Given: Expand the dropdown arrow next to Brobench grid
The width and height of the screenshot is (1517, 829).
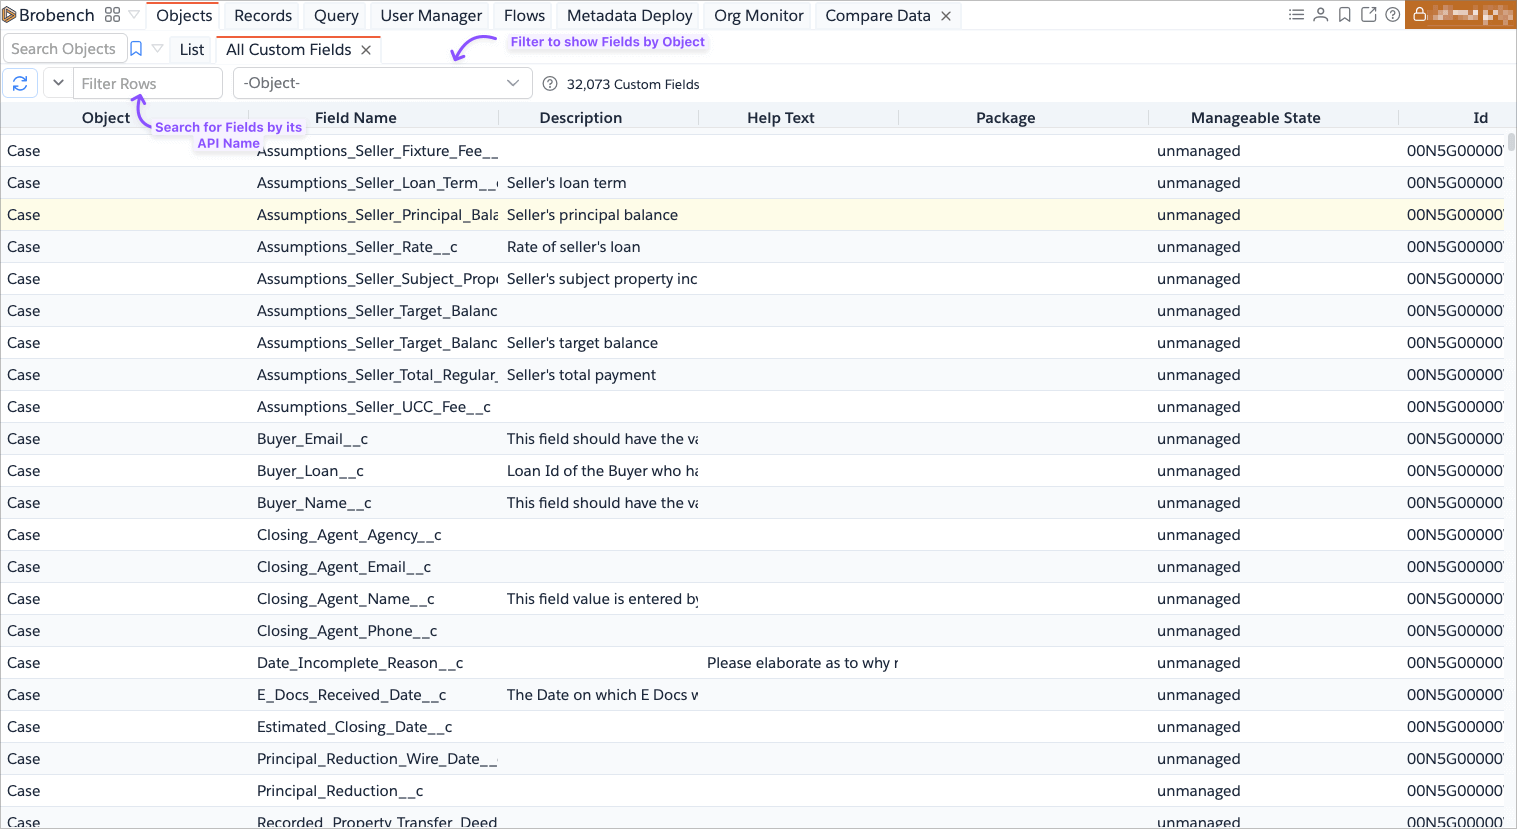Looking at the screenshot, I should click(134, 15).
